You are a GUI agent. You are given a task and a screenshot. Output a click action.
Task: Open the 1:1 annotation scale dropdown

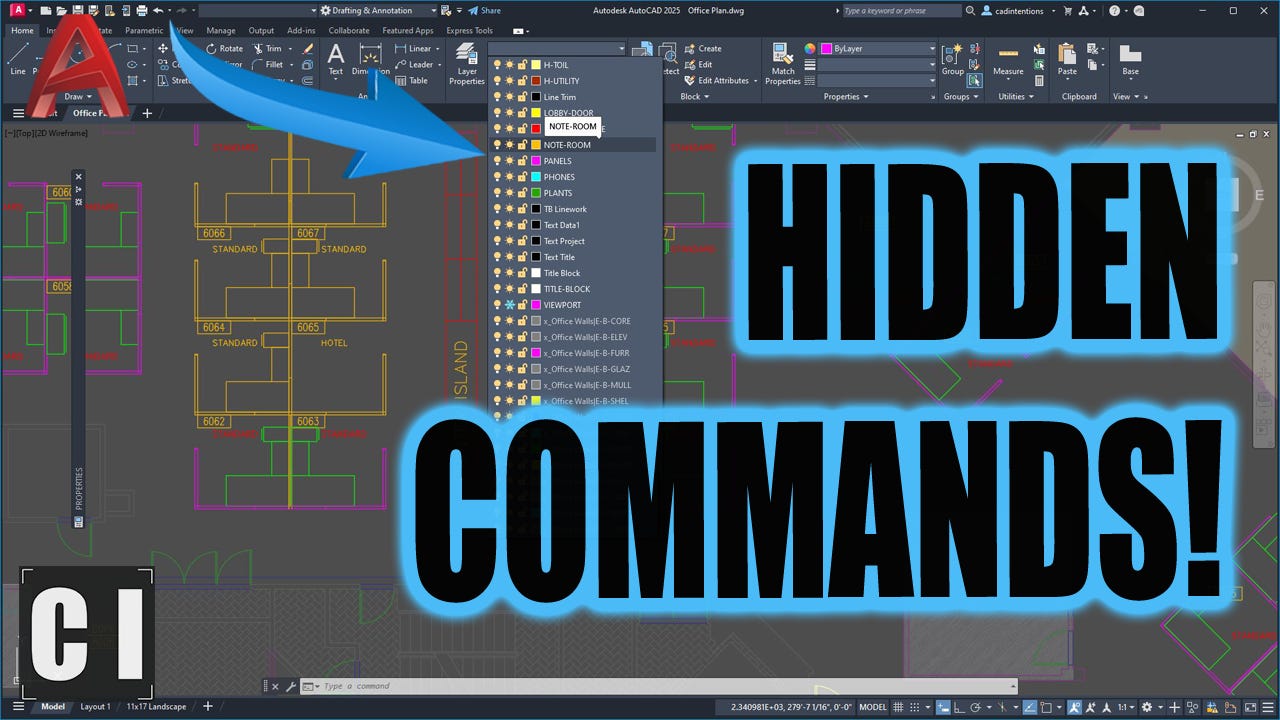tap(1125, 707)
